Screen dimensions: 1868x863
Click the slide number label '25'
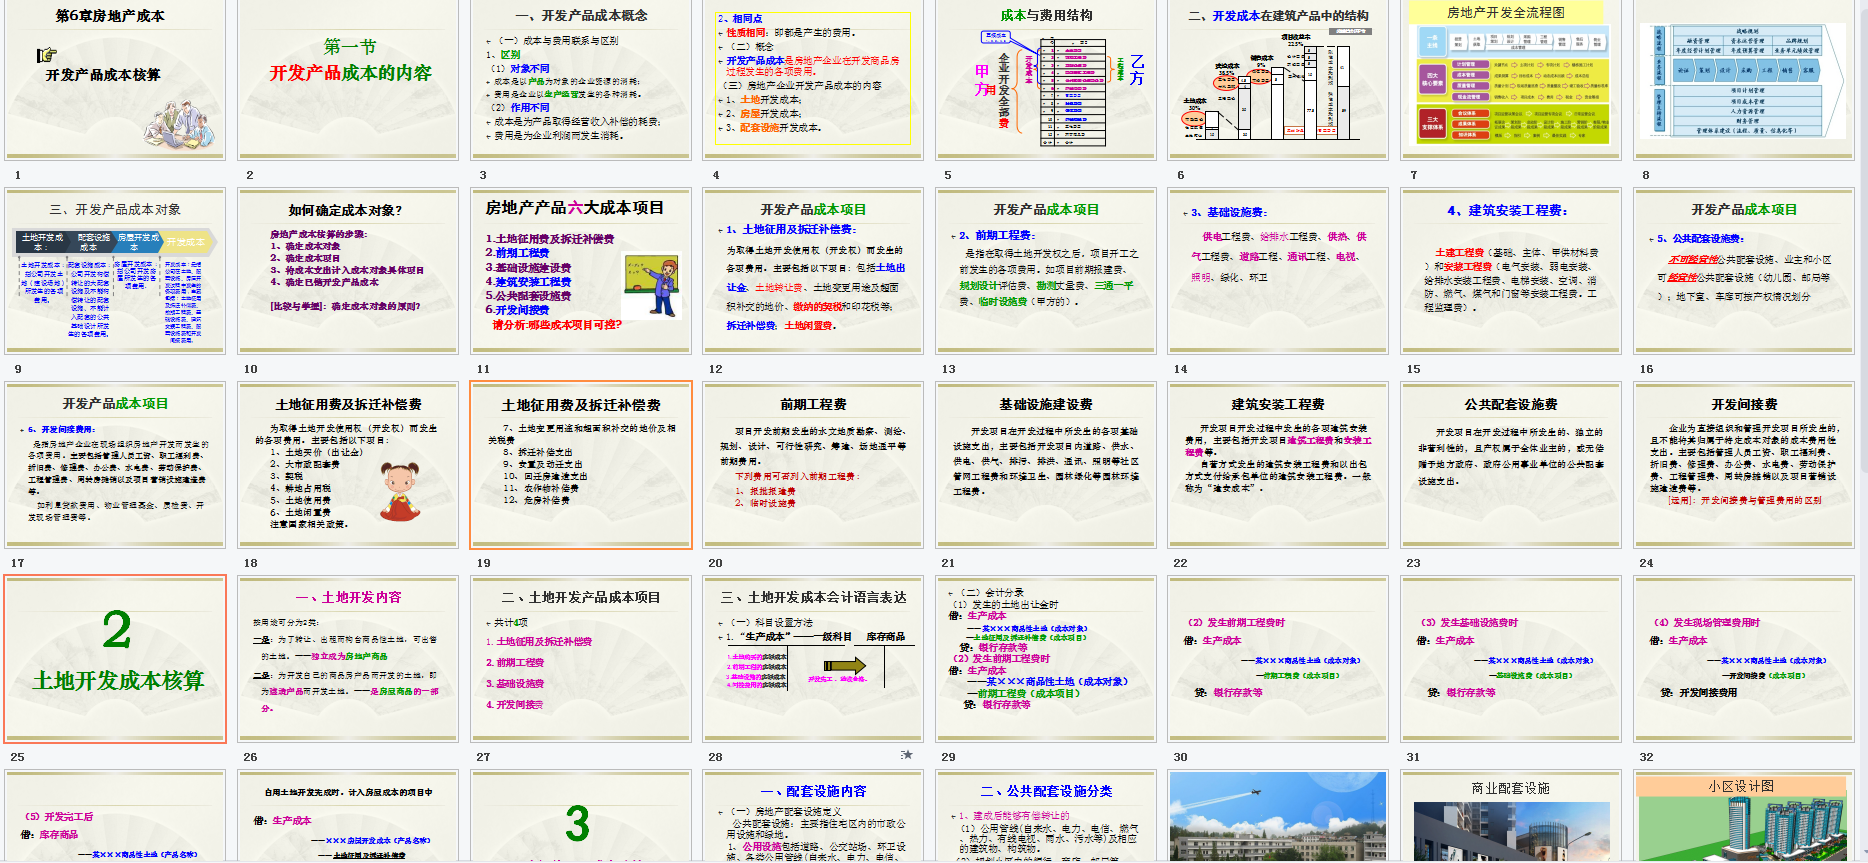click(17, 757)
